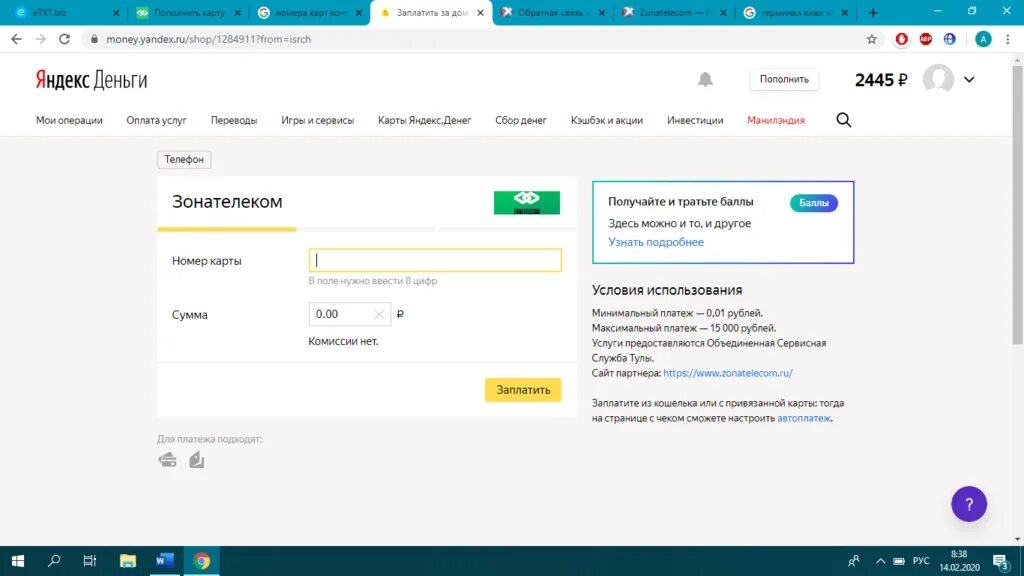Focus the Номер карты input field

435,260
